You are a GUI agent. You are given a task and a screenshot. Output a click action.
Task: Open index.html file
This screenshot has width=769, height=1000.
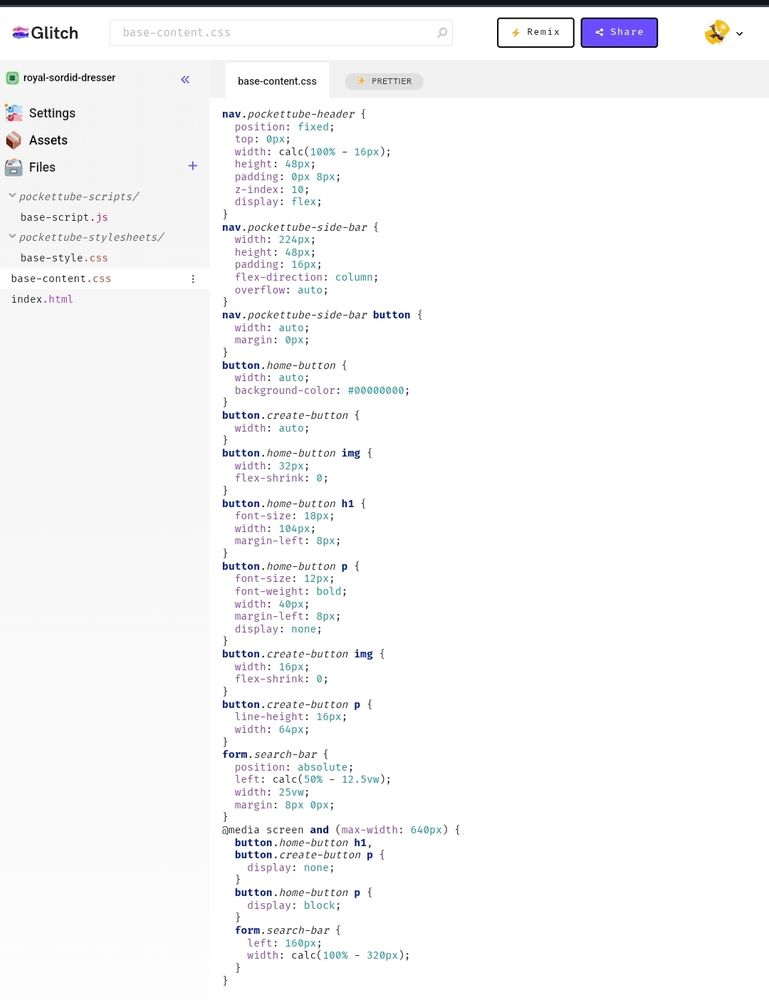point(42,299)
